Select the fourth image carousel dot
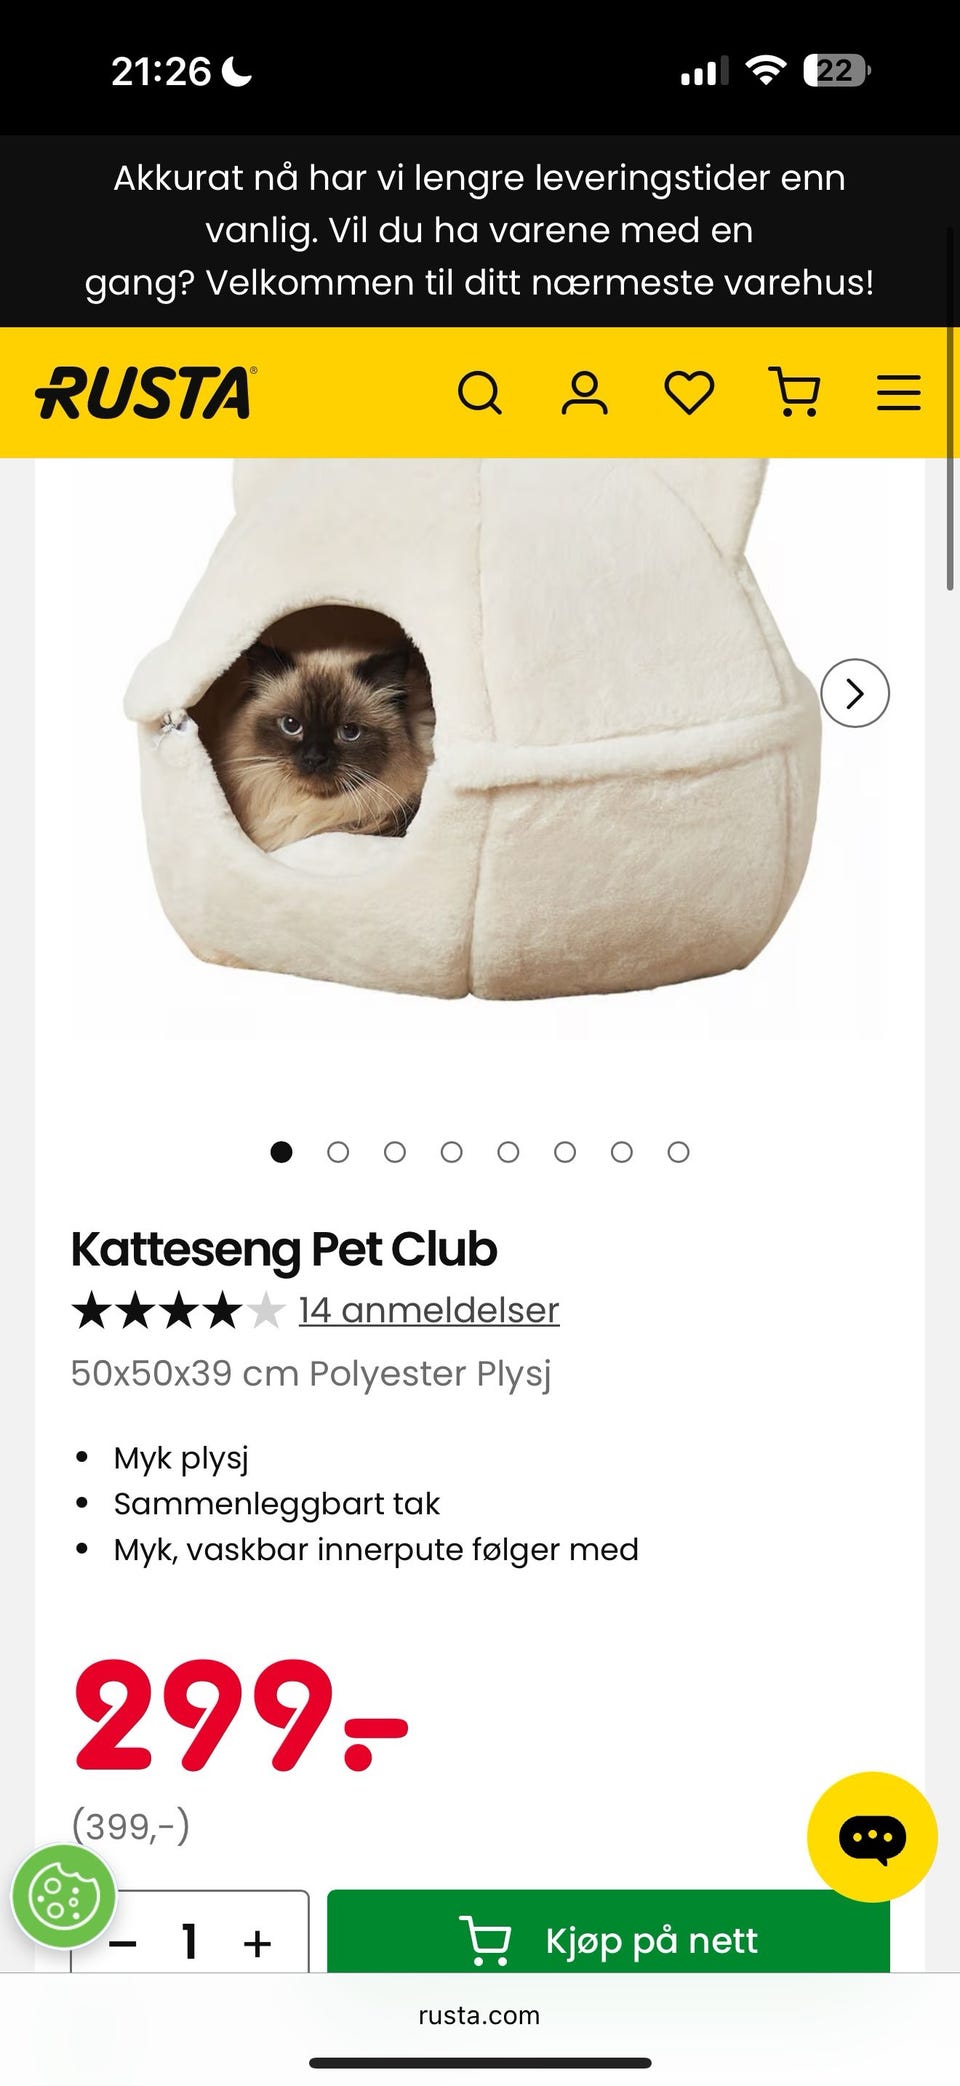The height and width of the screenshot is (2086, 960). coord(452,1152)
